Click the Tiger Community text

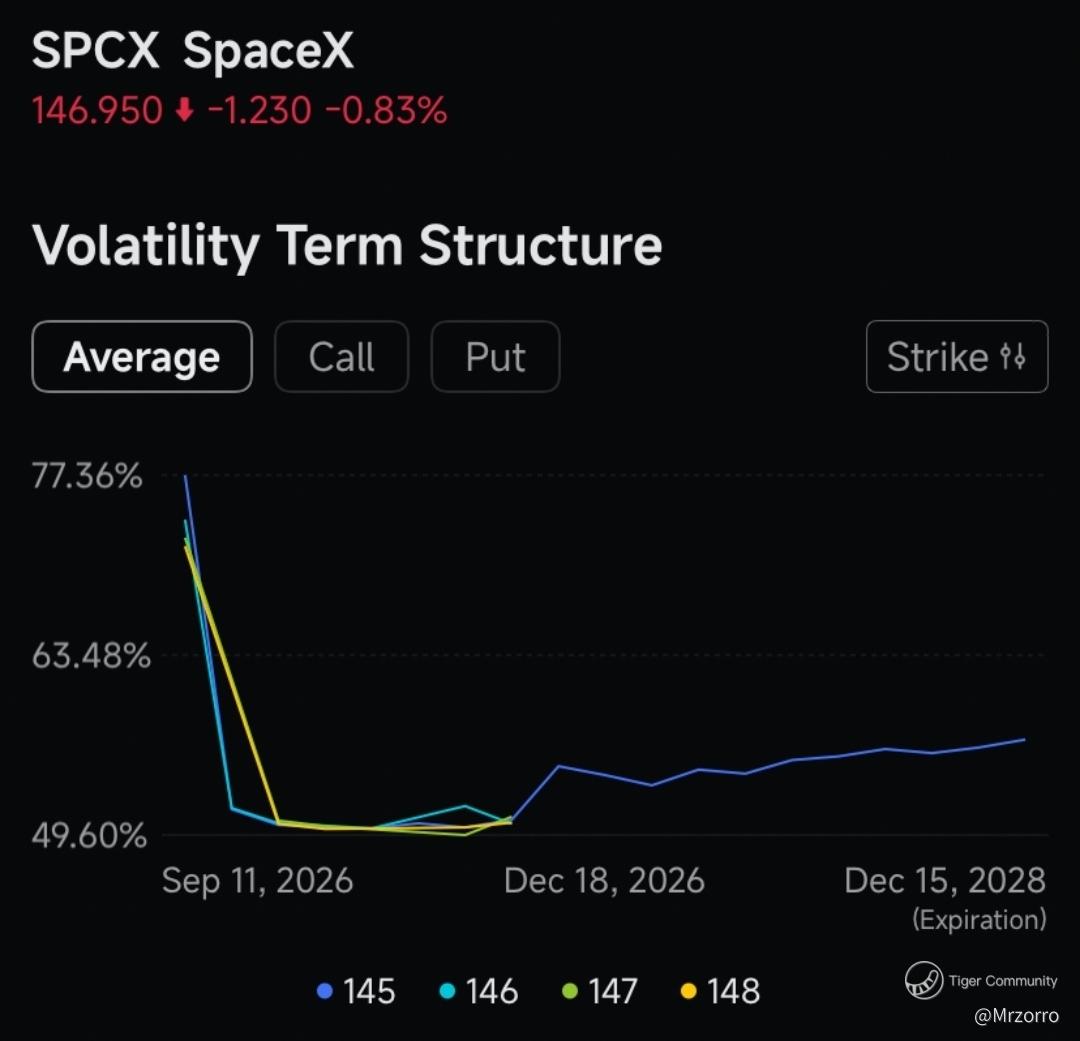(x=1003, y=980)
